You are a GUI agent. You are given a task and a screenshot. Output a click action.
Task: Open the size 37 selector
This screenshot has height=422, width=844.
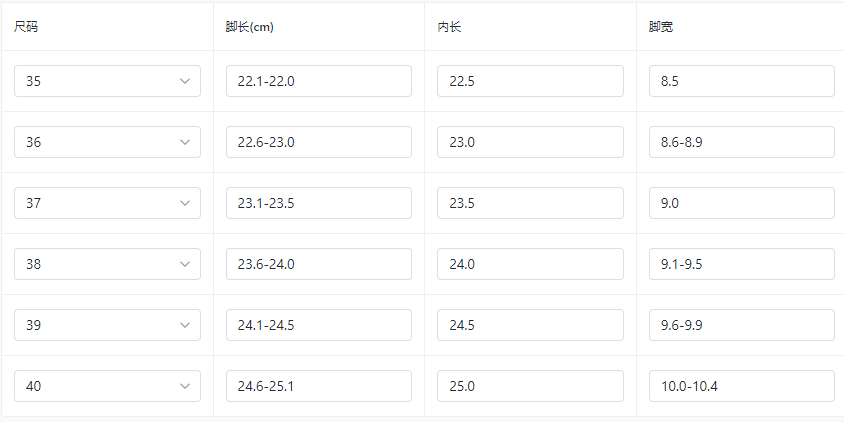pyautogui.click(x=107, y=203)
